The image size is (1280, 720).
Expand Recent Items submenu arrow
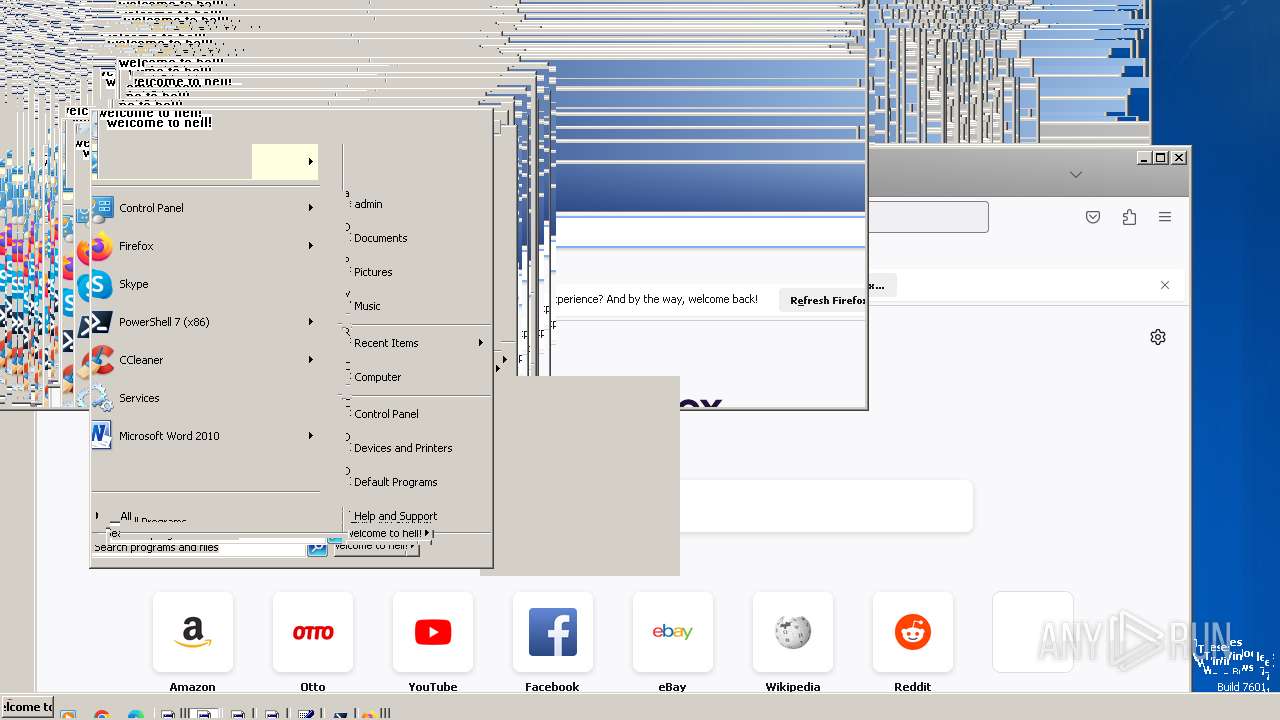tap(481, 343)
